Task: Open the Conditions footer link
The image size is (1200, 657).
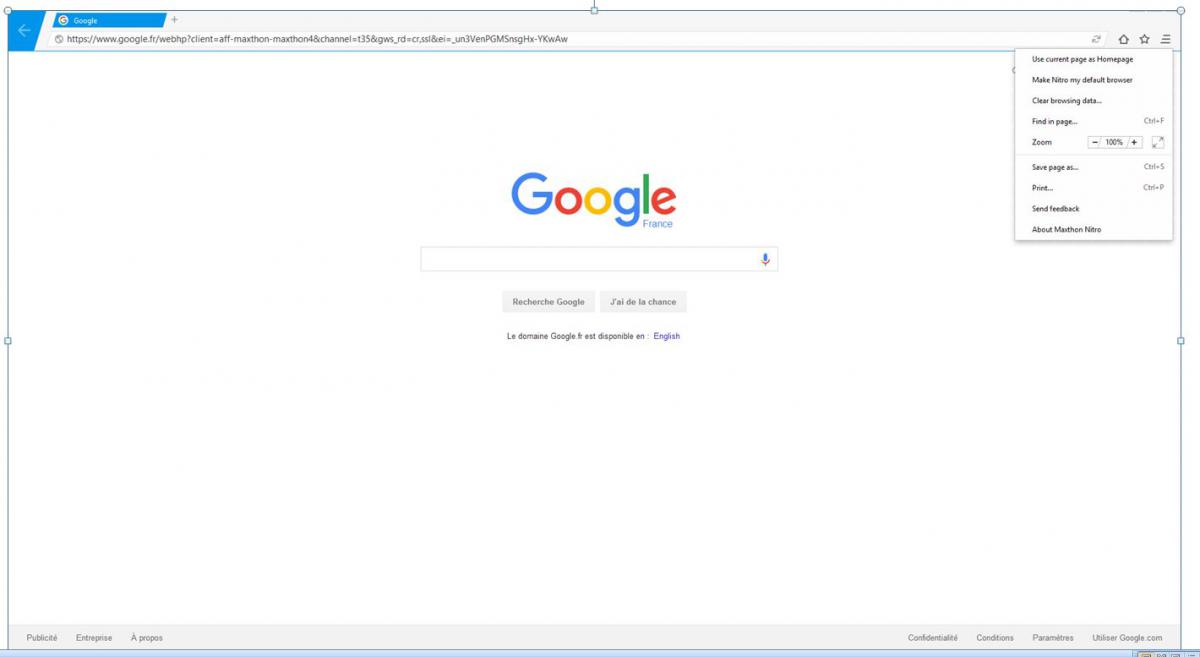Action: (995, 638)
